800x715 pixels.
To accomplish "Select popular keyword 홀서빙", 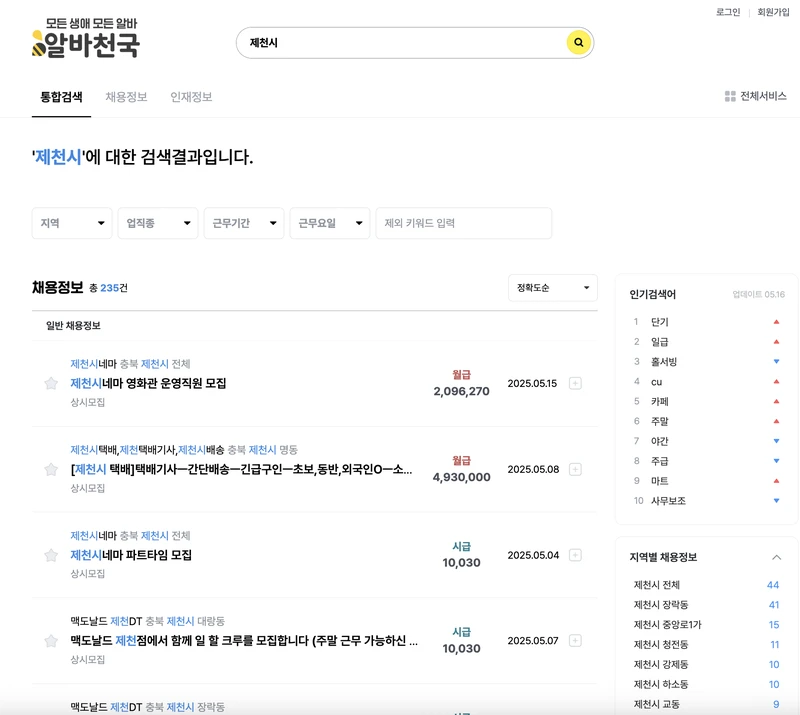I will point(664,362).
